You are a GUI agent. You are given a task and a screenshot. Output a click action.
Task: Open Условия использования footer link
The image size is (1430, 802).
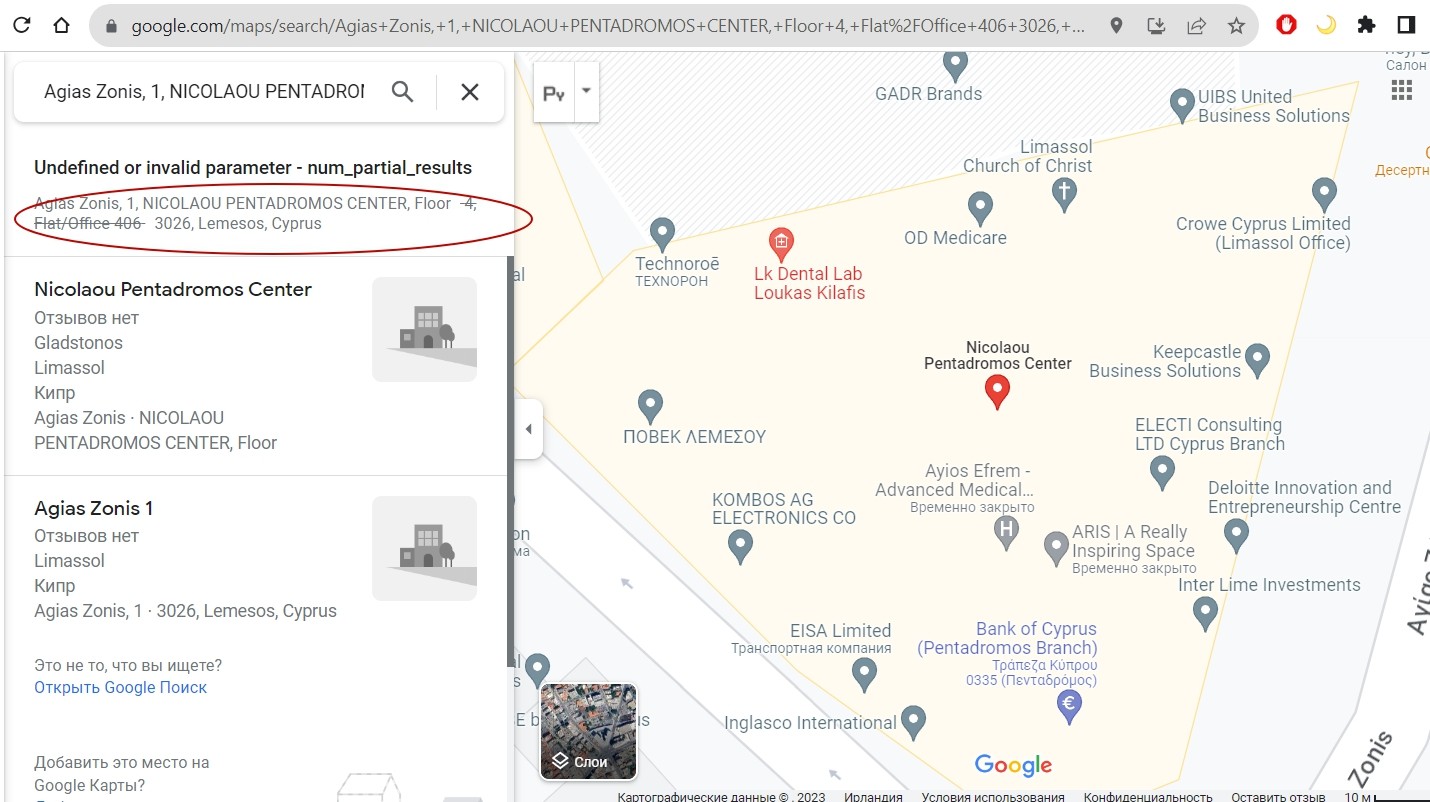click(992, 796)
